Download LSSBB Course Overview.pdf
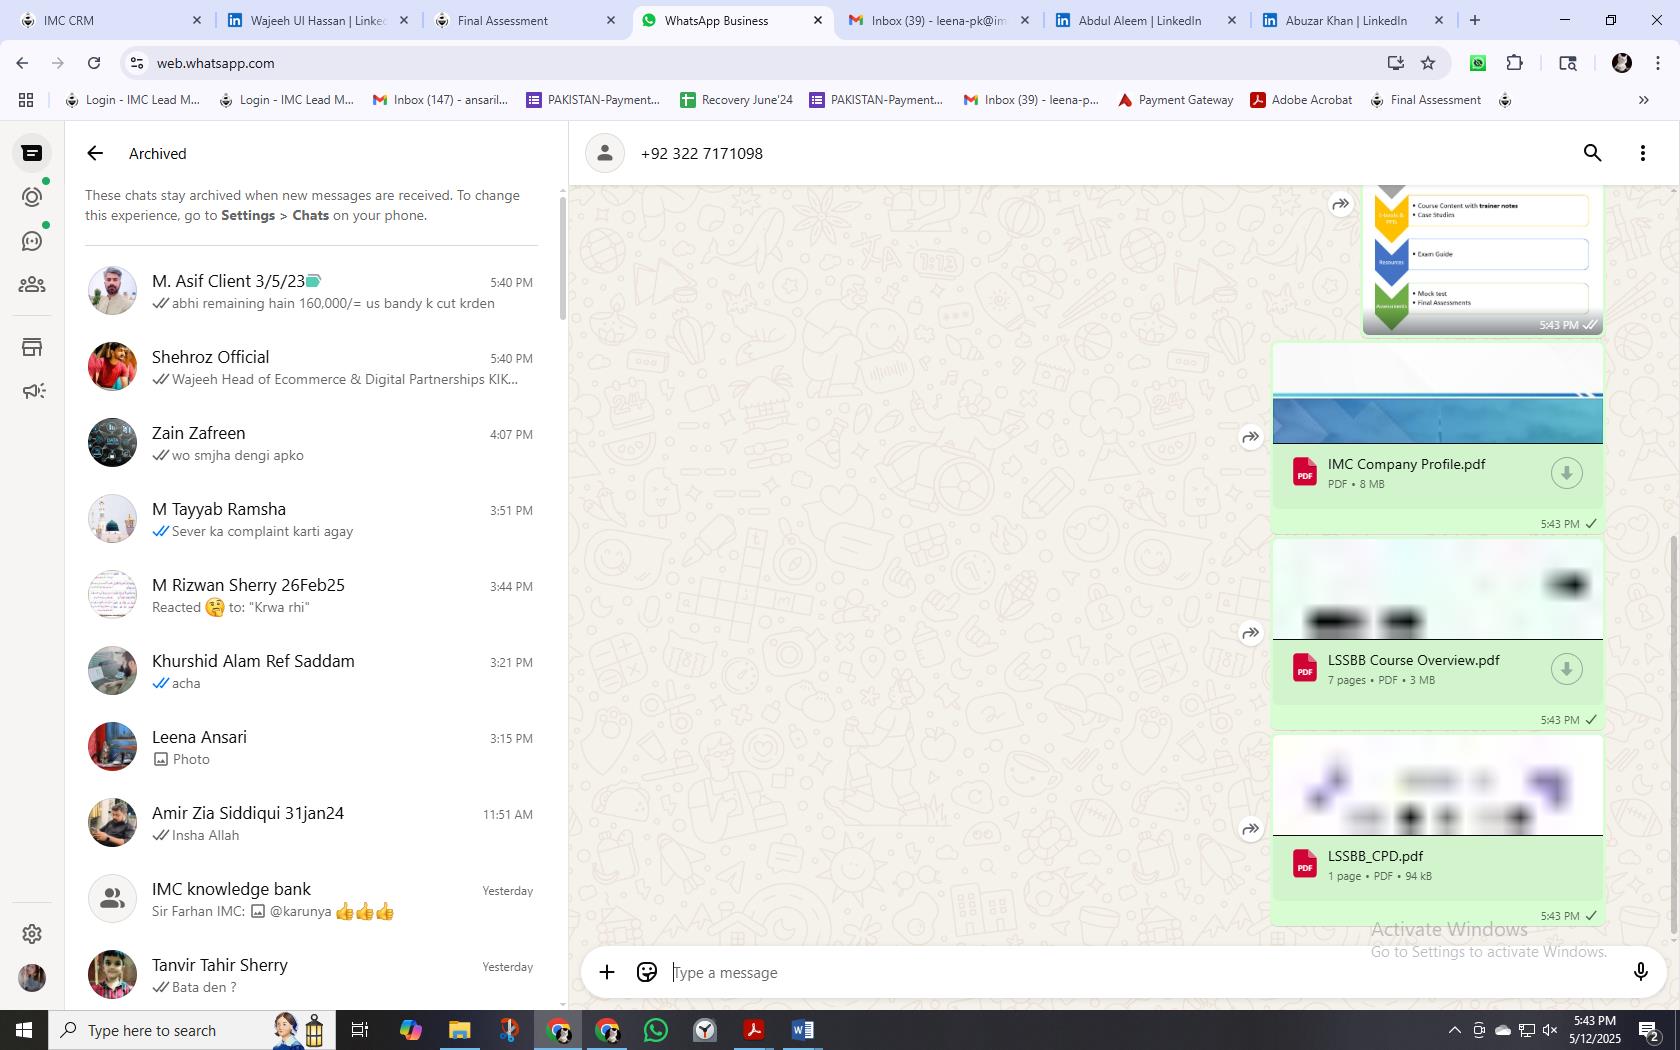The image size is (1680, 1050). tap(1566, 669)
